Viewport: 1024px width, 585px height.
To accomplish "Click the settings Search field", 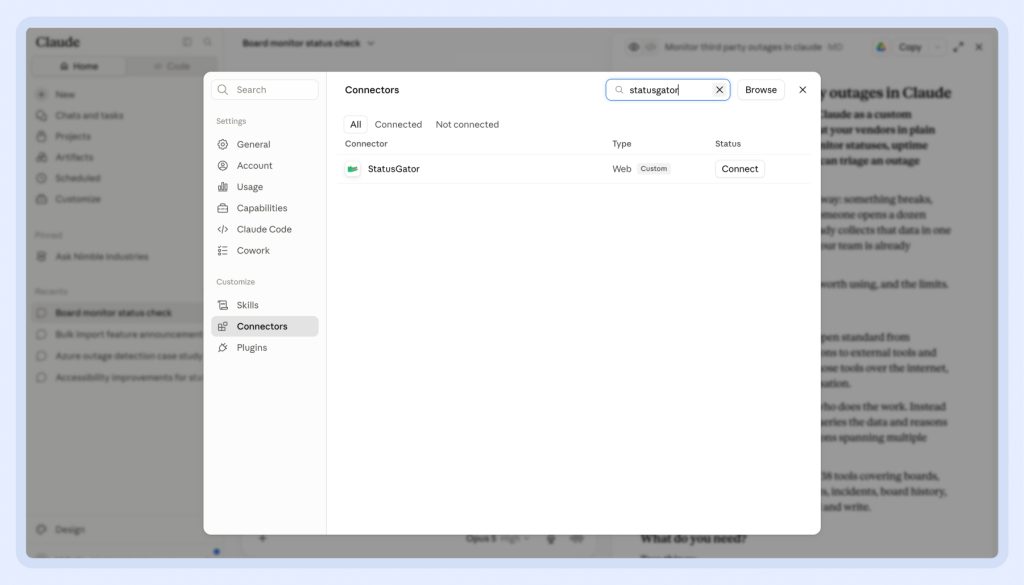I will click(x=264, y=89).
